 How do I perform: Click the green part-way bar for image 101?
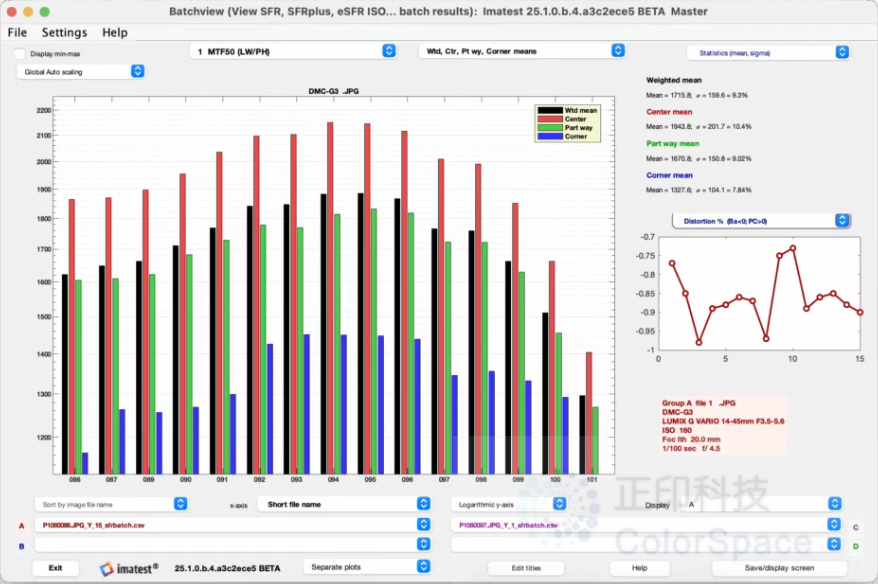(x=595, y=440)
